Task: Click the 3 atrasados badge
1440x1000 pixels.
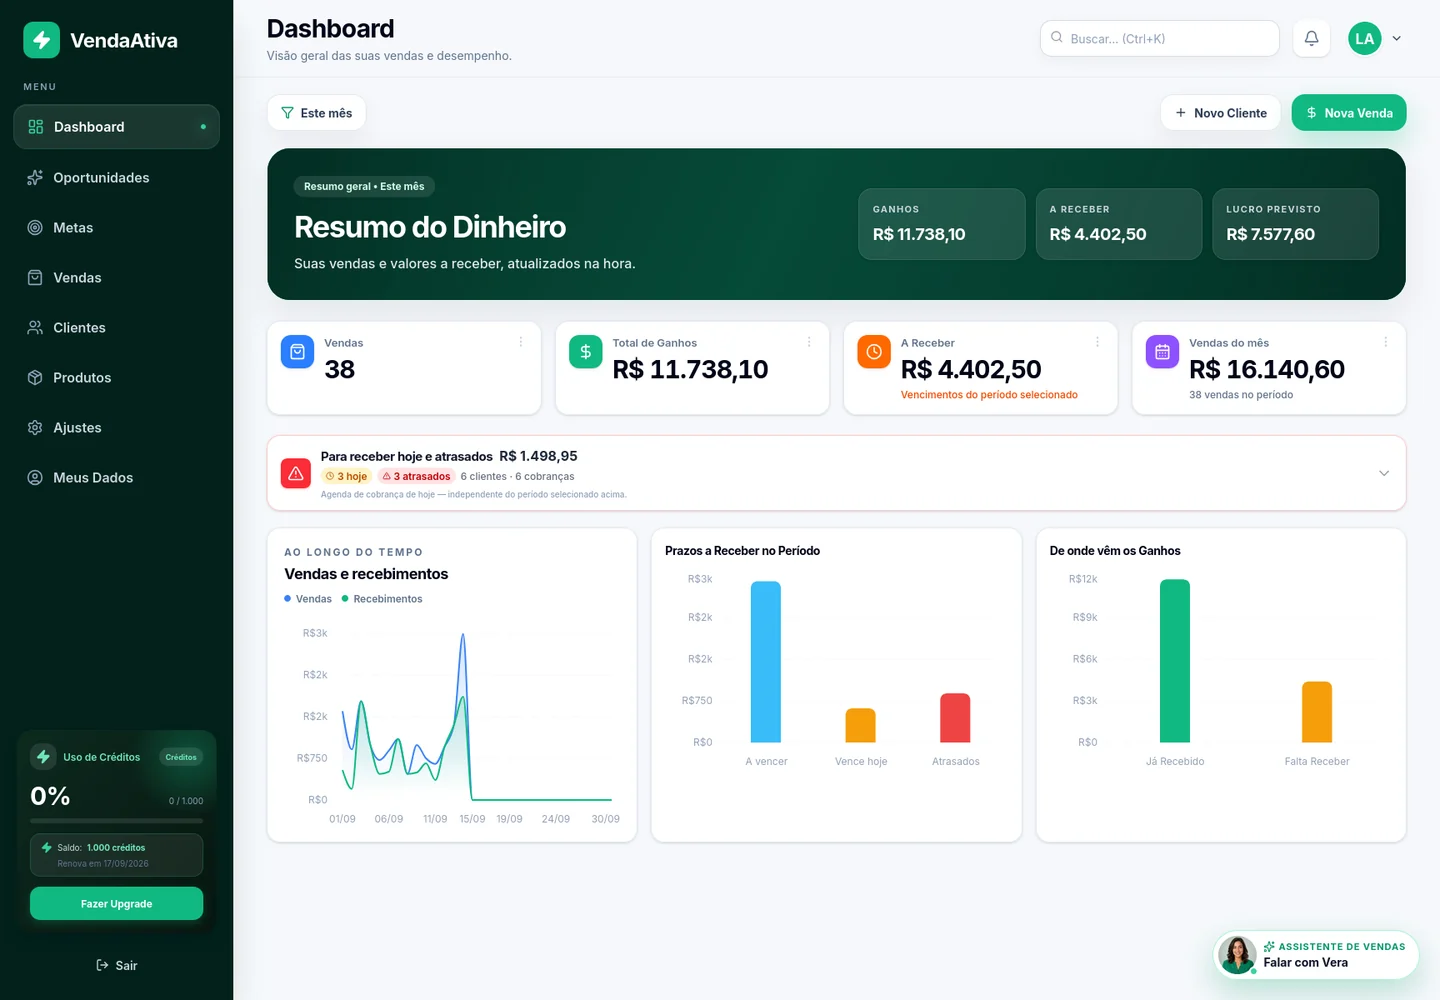Action: [417, 477]
